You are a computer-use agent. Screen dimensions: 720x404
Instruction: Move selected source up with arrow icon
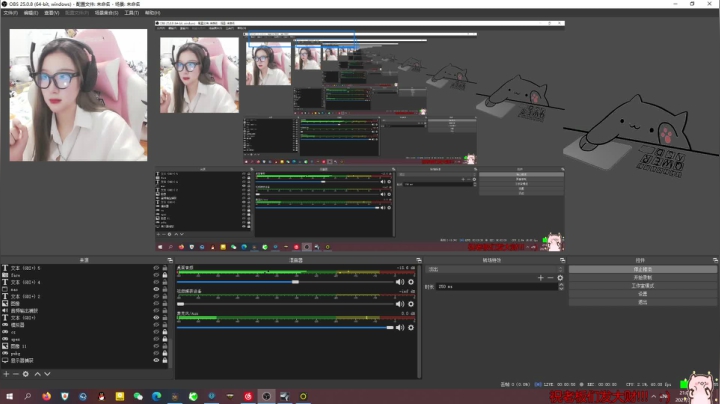click(38, 374)
